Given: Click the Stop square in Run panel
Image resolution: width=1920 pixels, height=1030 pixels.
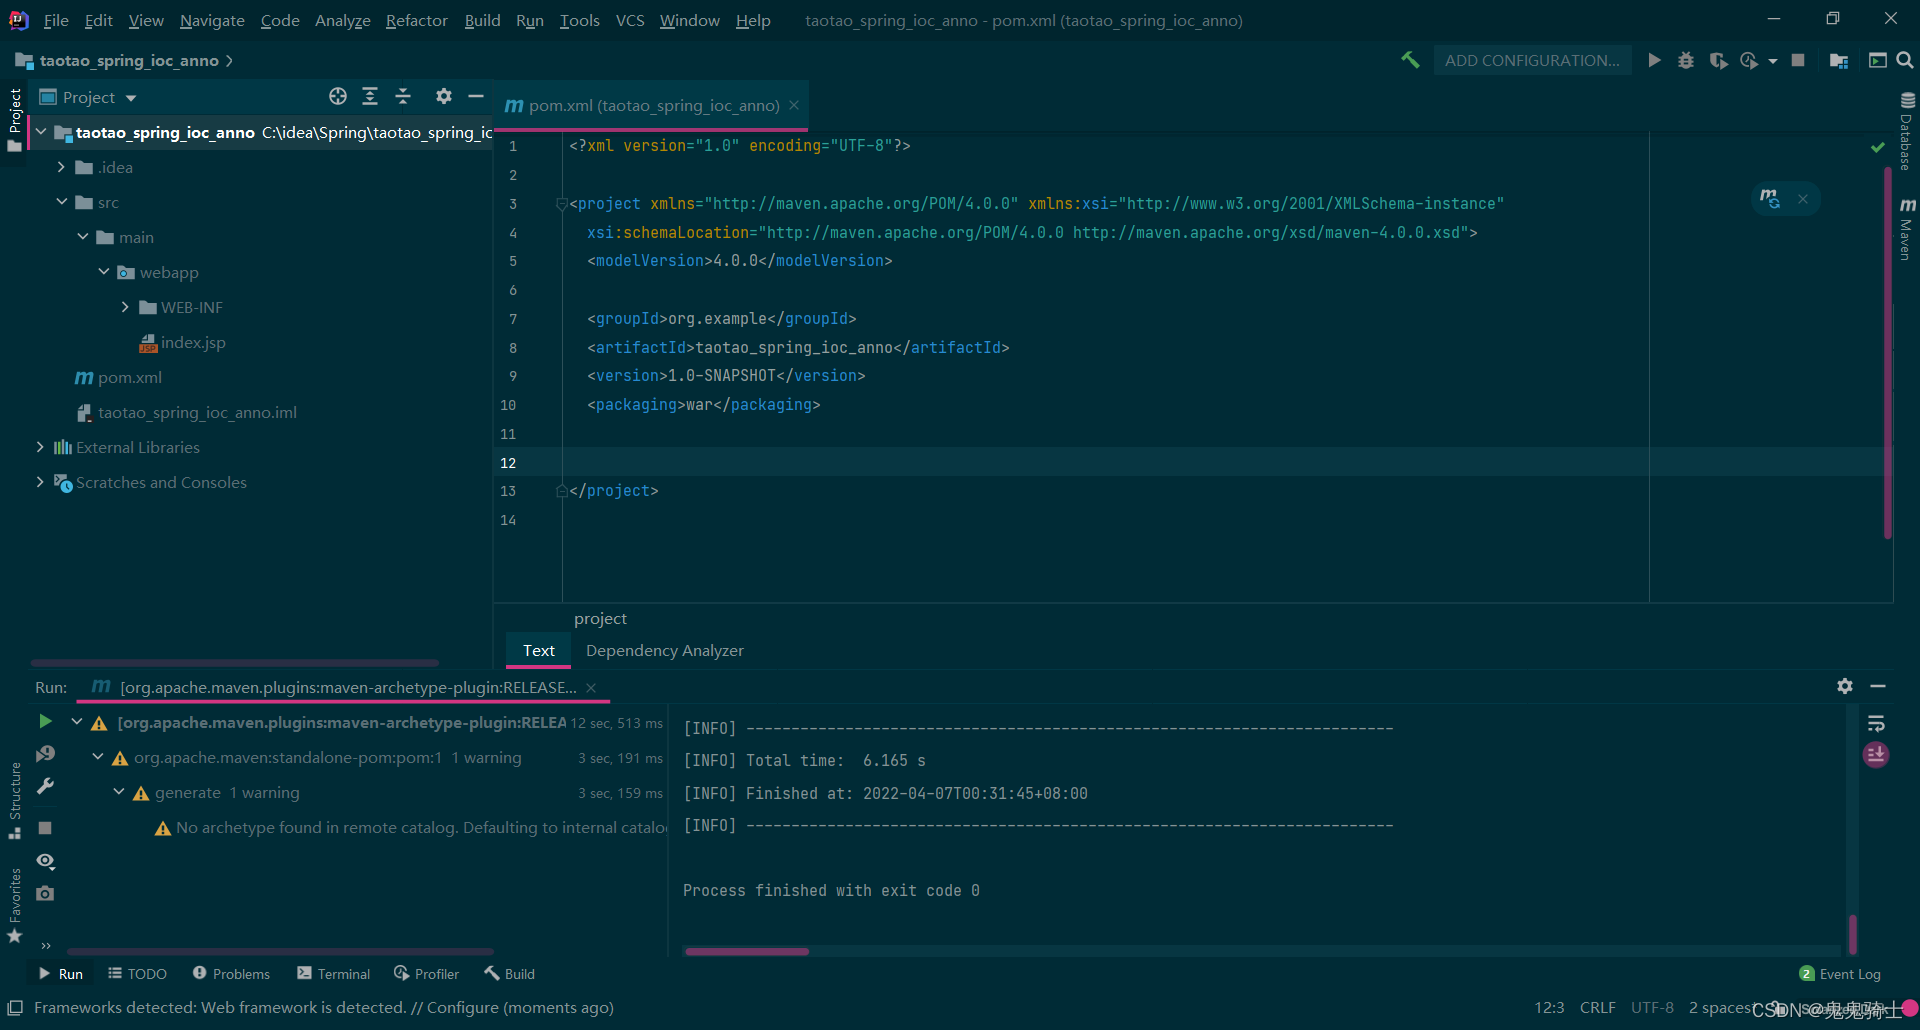Looking at the screenshot, I should [45, 828].
